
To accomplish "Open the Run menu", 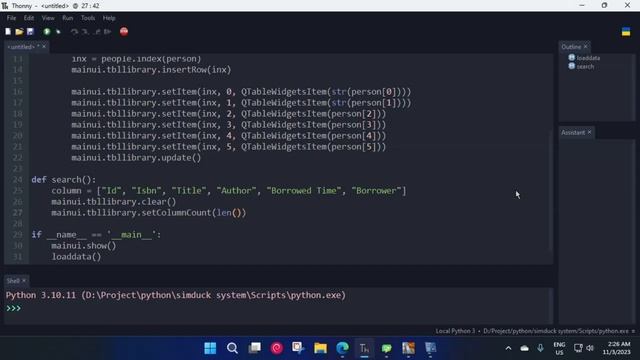I will (x=67, y=18).
